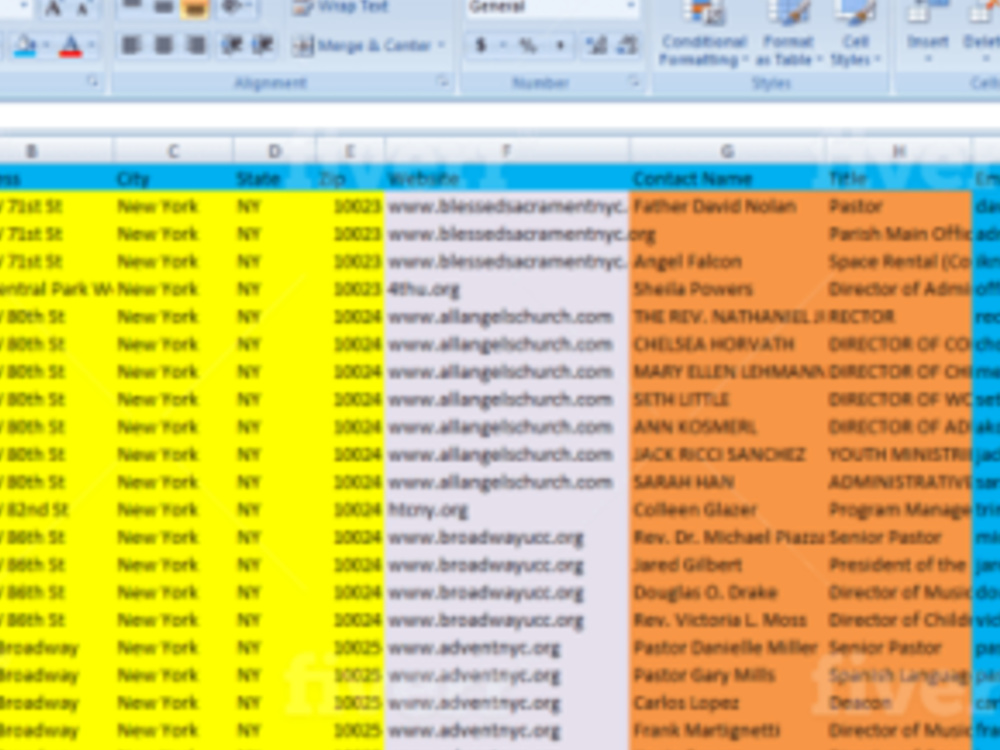Screen dimensions: 1000x750
Task: Select column H header
Action: click(x=899, y=151)
